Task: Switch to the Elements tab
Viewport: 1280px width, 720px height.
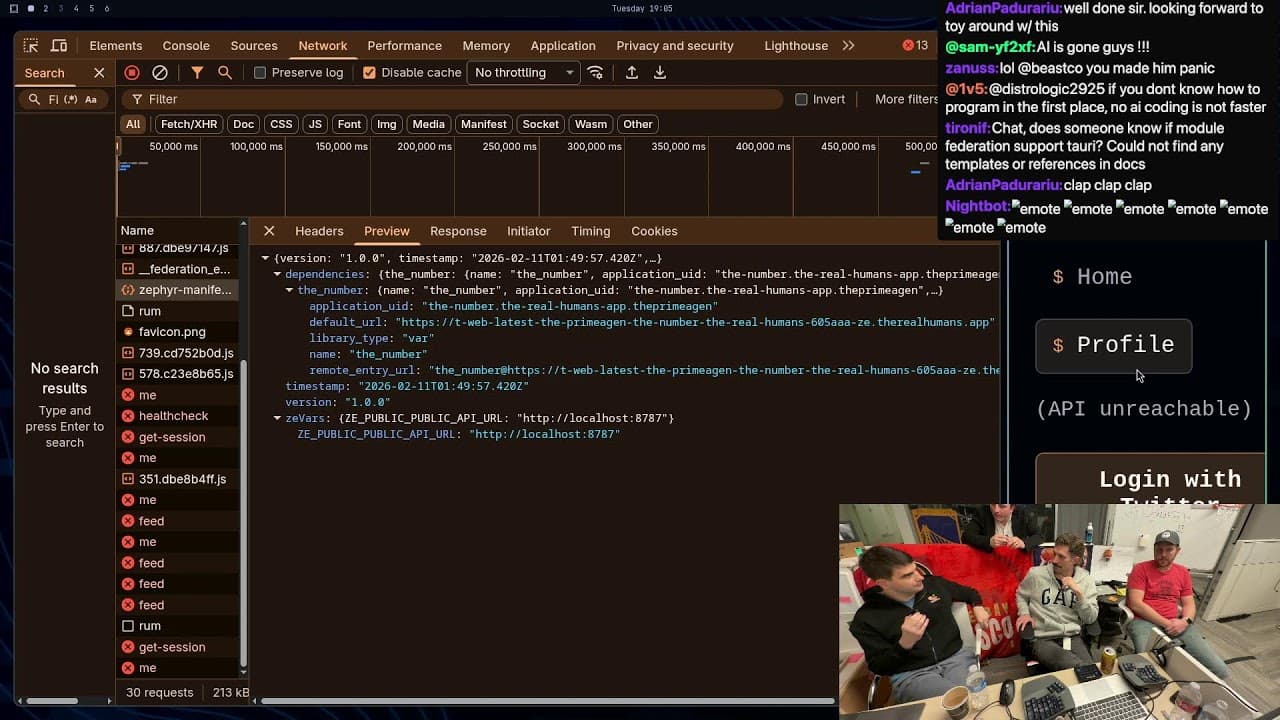Action: (116, 46)
